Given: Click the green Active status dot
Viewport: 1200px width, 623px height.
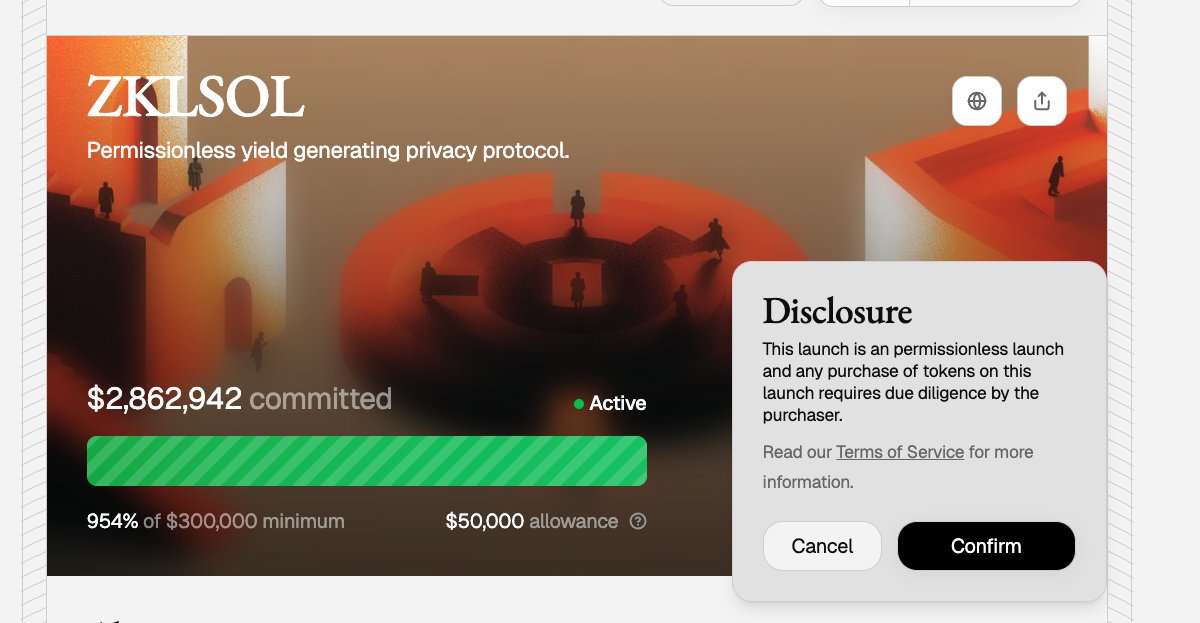Looking at the screenshot, I should [579, 404].
